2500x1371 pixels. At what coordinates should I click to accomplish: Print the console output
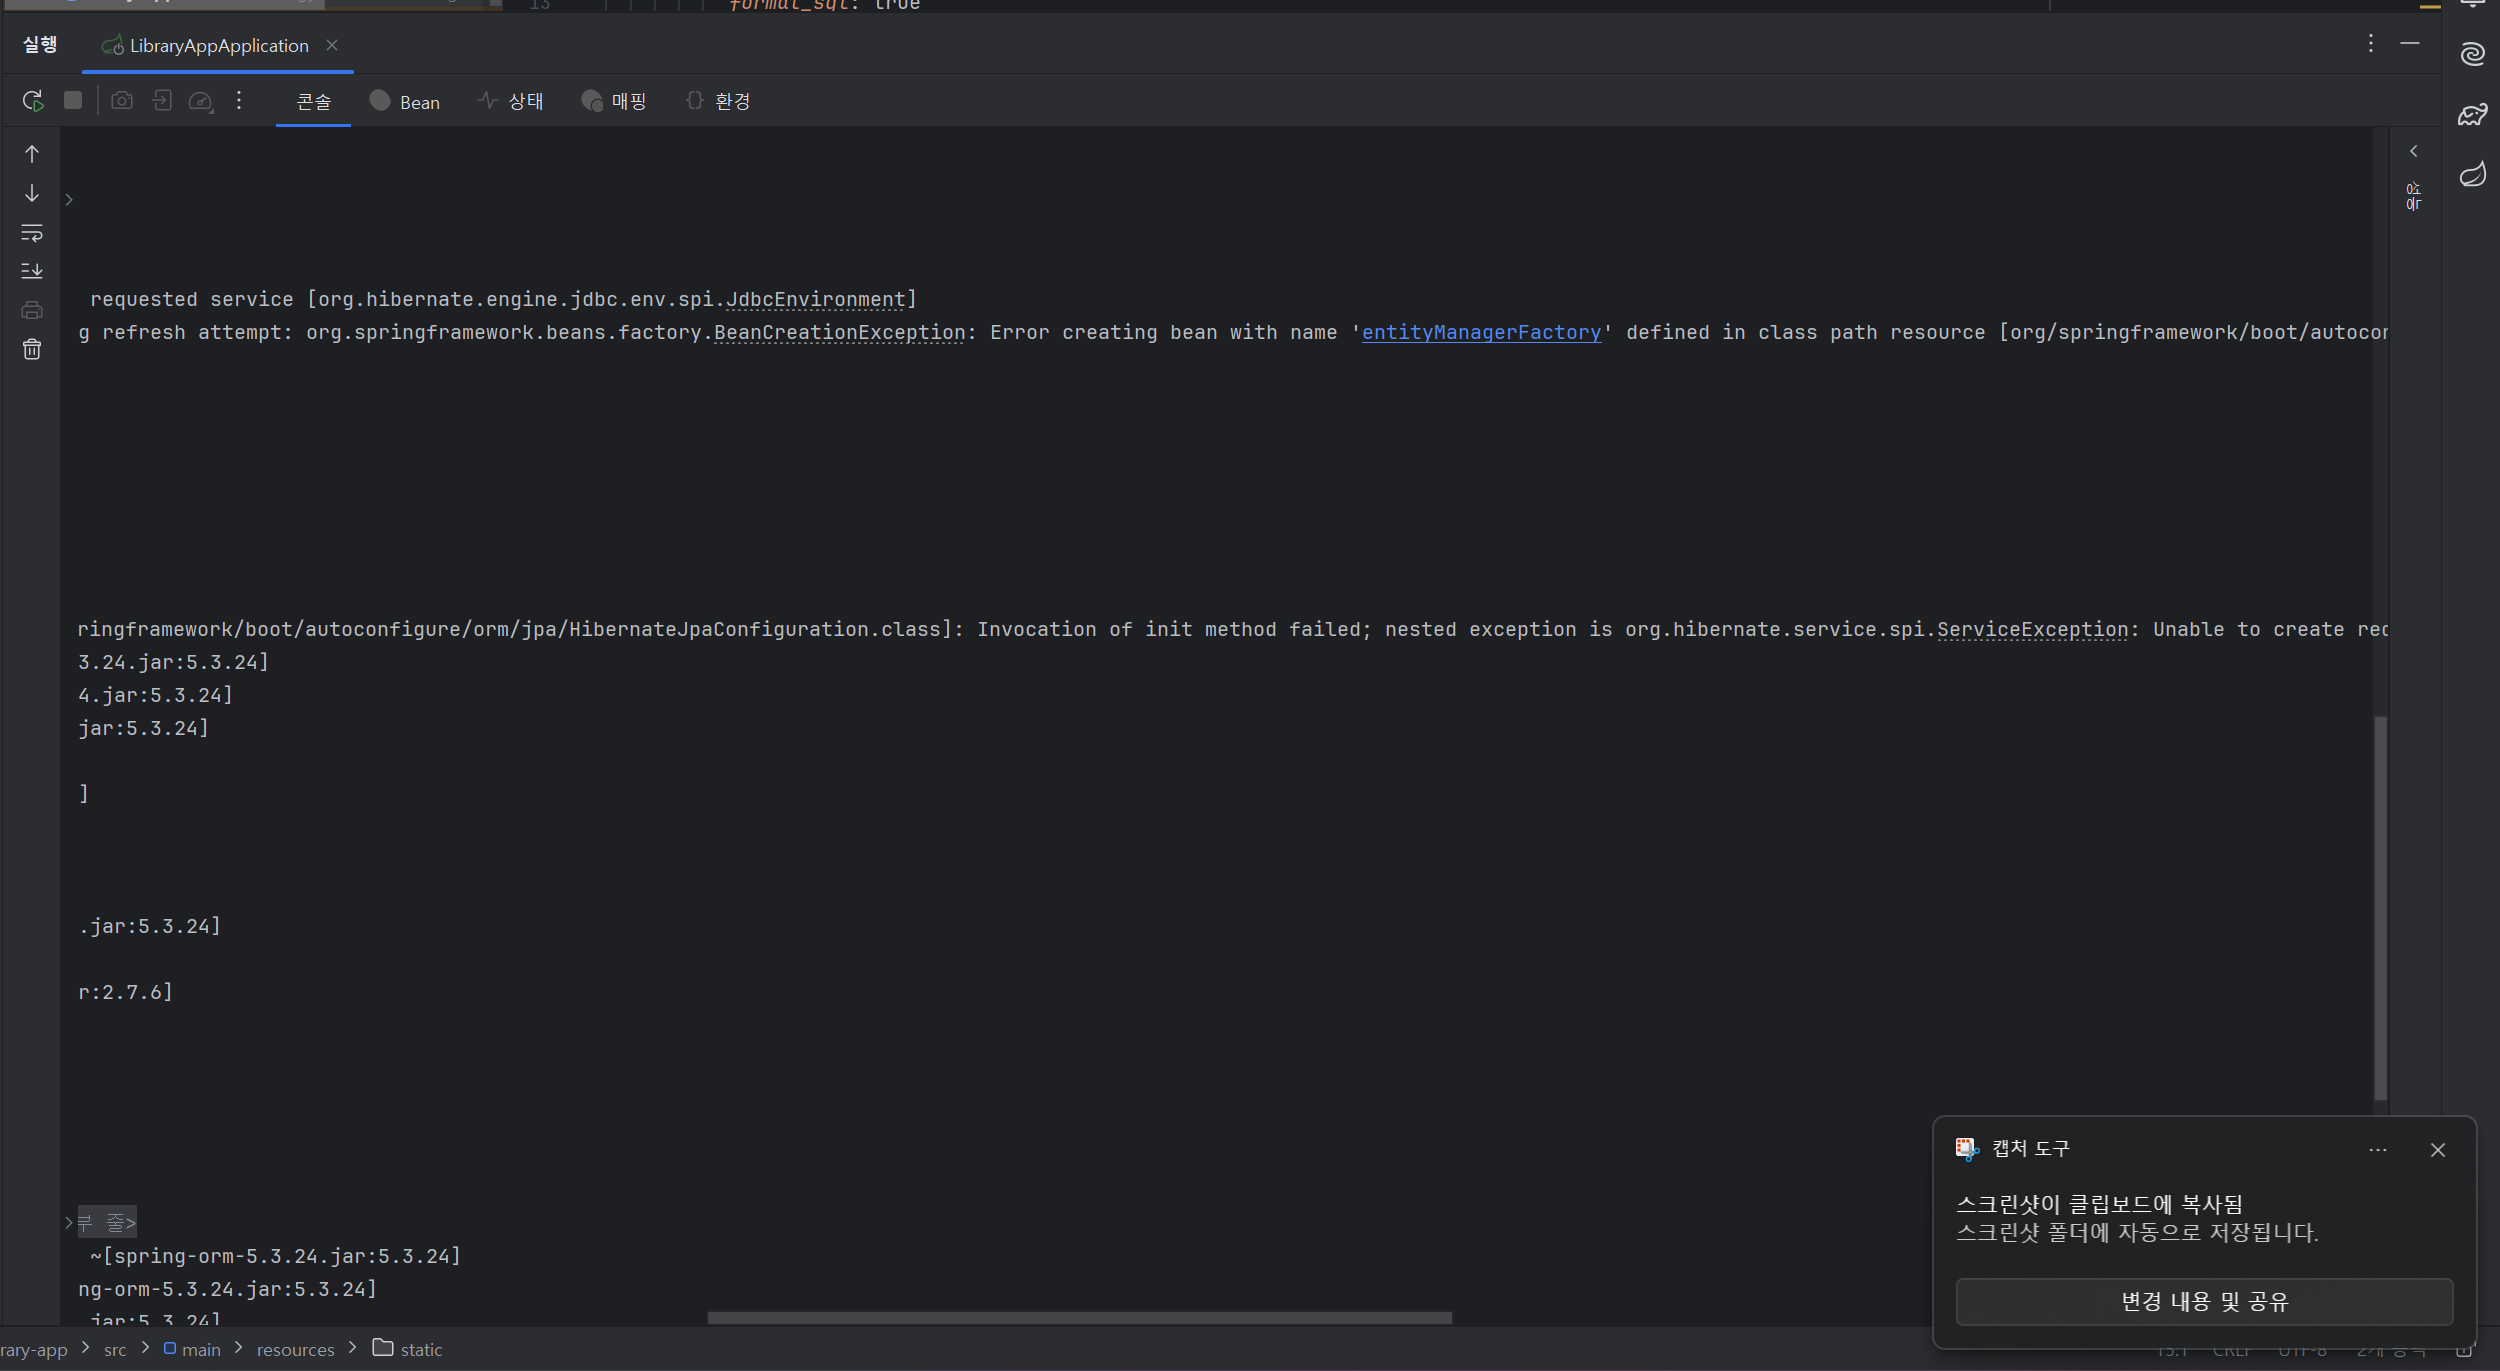32,310
